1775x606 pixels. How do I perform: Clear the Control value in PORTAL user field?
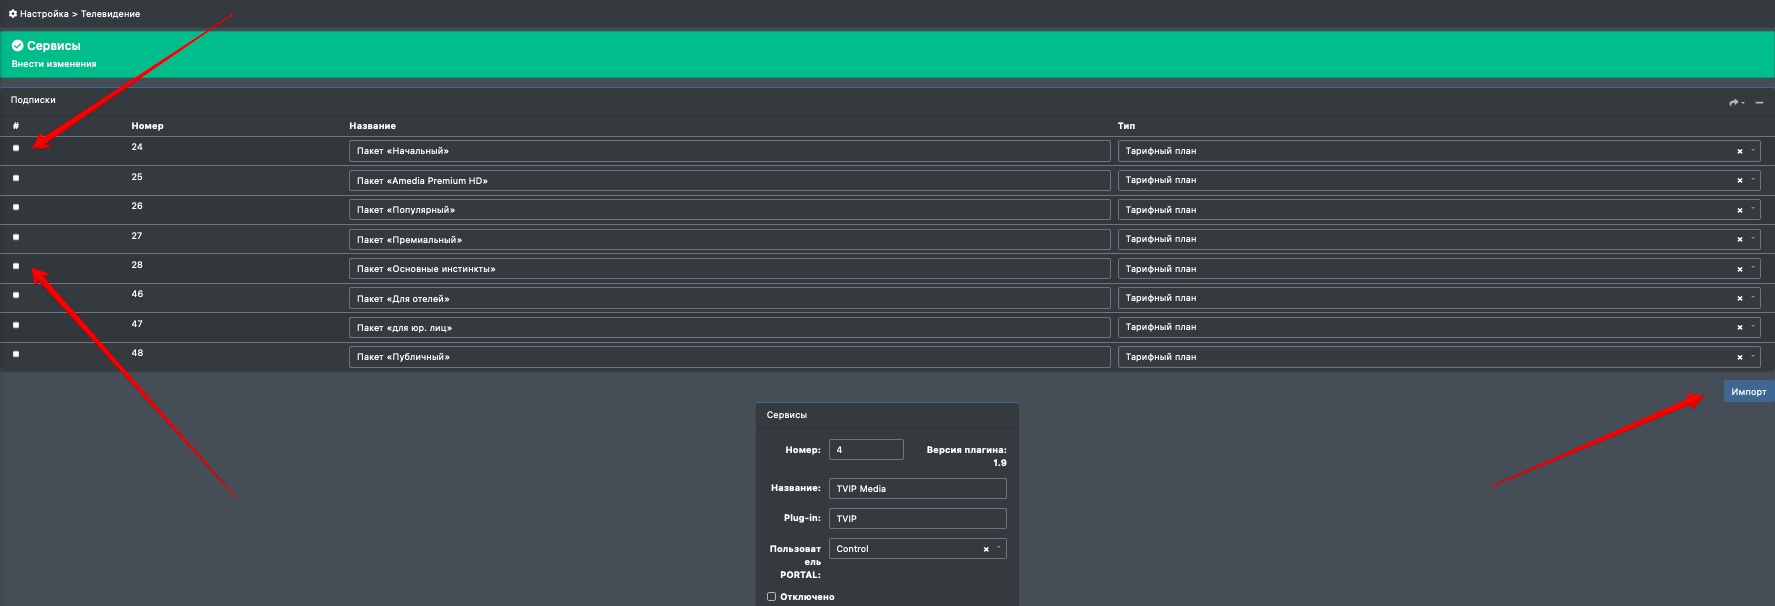click(x=986, y=550)
